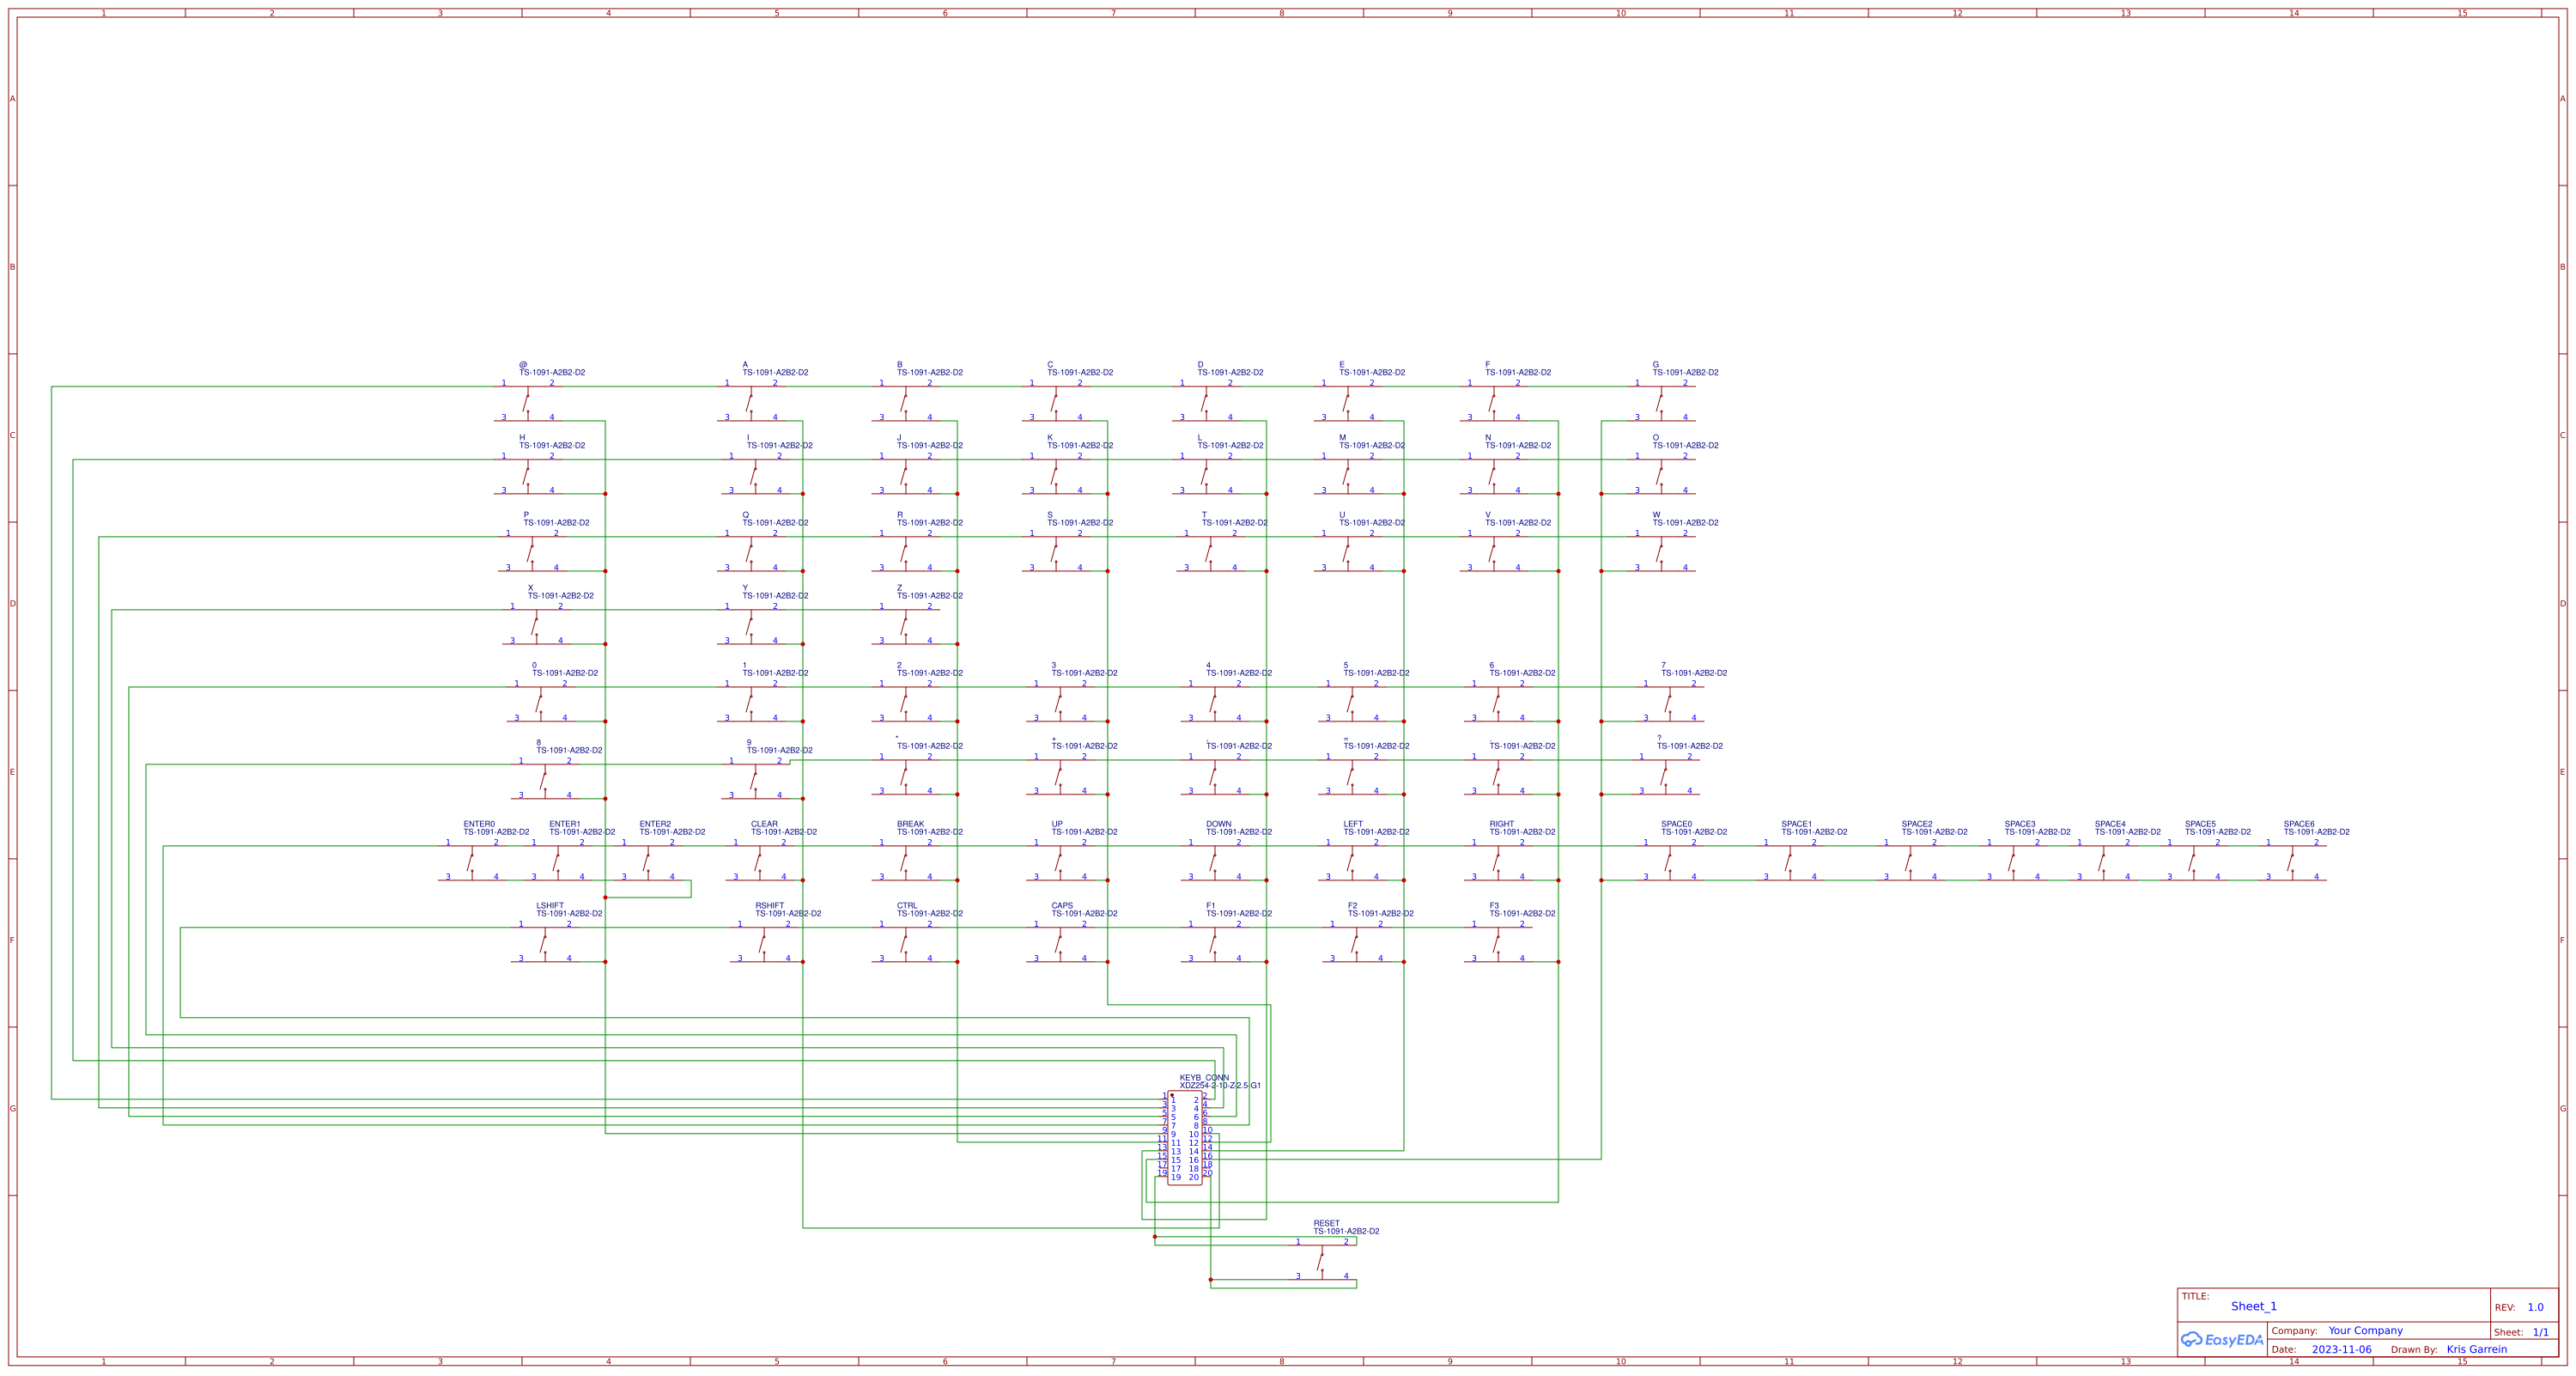Click the LSHIFT switch symbol
The height and width of the screenshot is (1376, 2576).
pos(544,943)
